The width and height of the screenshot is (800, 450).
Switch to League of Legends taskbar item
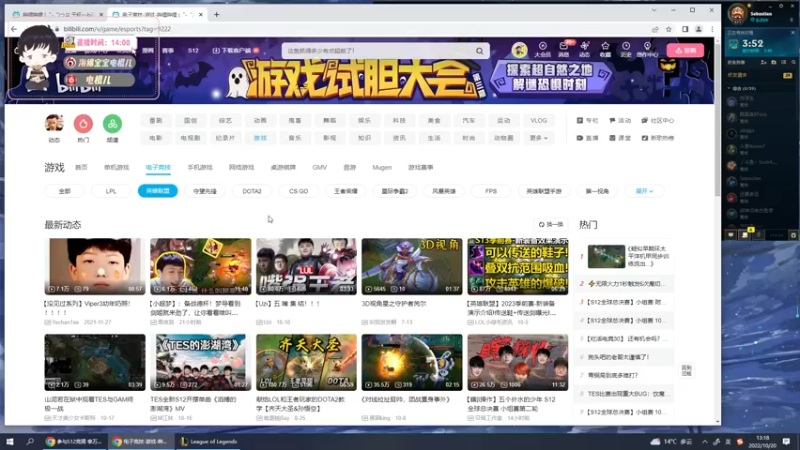(x=209, y=442)
